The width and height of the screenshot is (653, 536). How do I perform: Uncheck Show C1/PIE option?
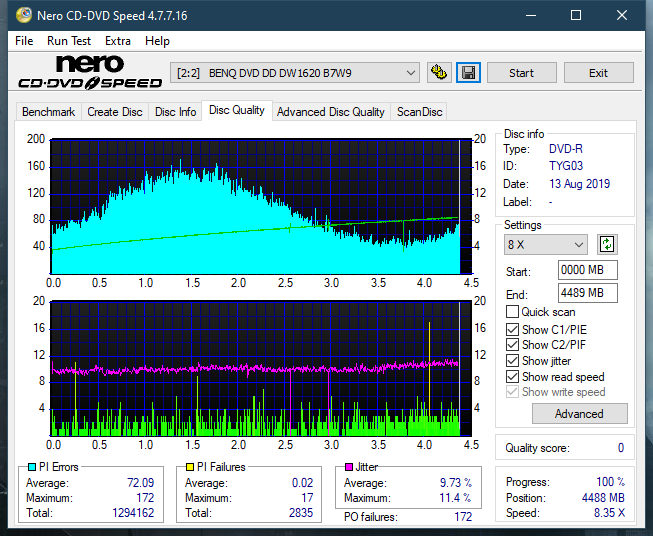[x=512, y=329]
